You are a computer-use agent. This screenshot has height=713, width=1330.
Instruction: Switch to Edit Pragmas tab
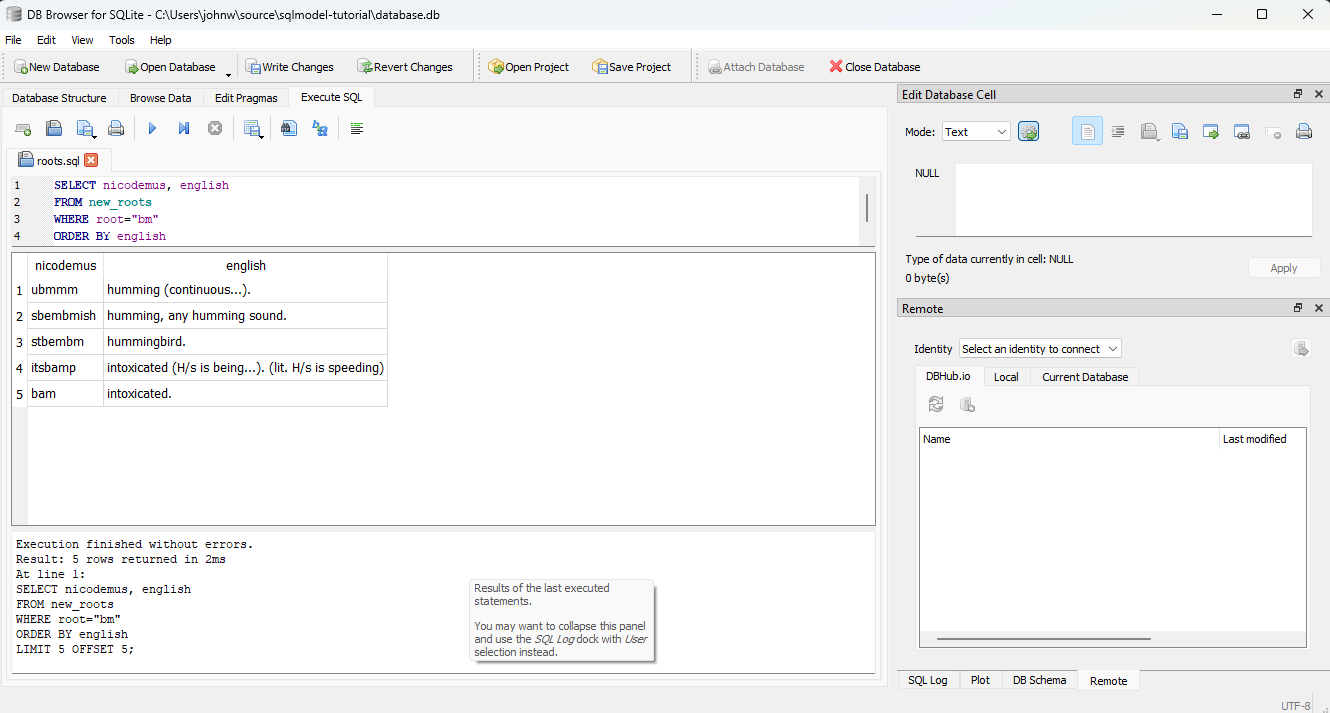(246, 98)
